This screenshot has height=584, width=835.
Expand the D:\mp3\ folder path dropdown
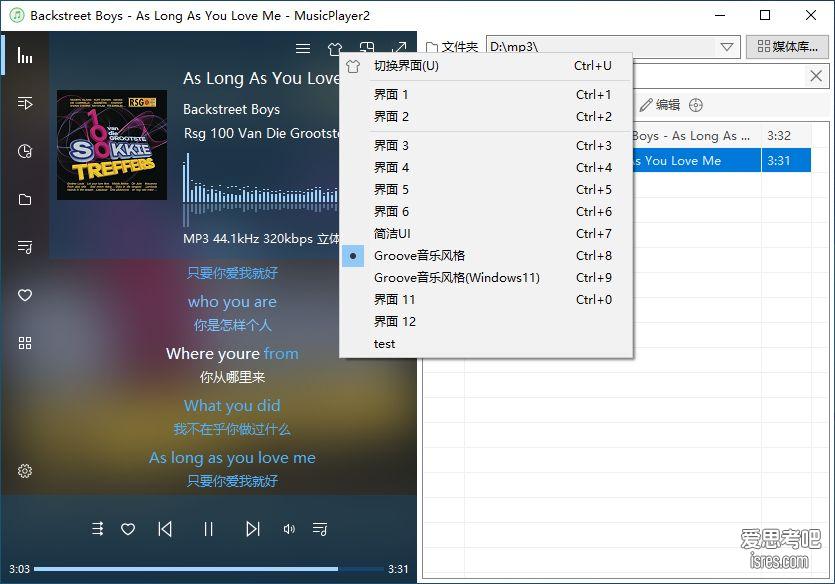click(x=727, y=47)
